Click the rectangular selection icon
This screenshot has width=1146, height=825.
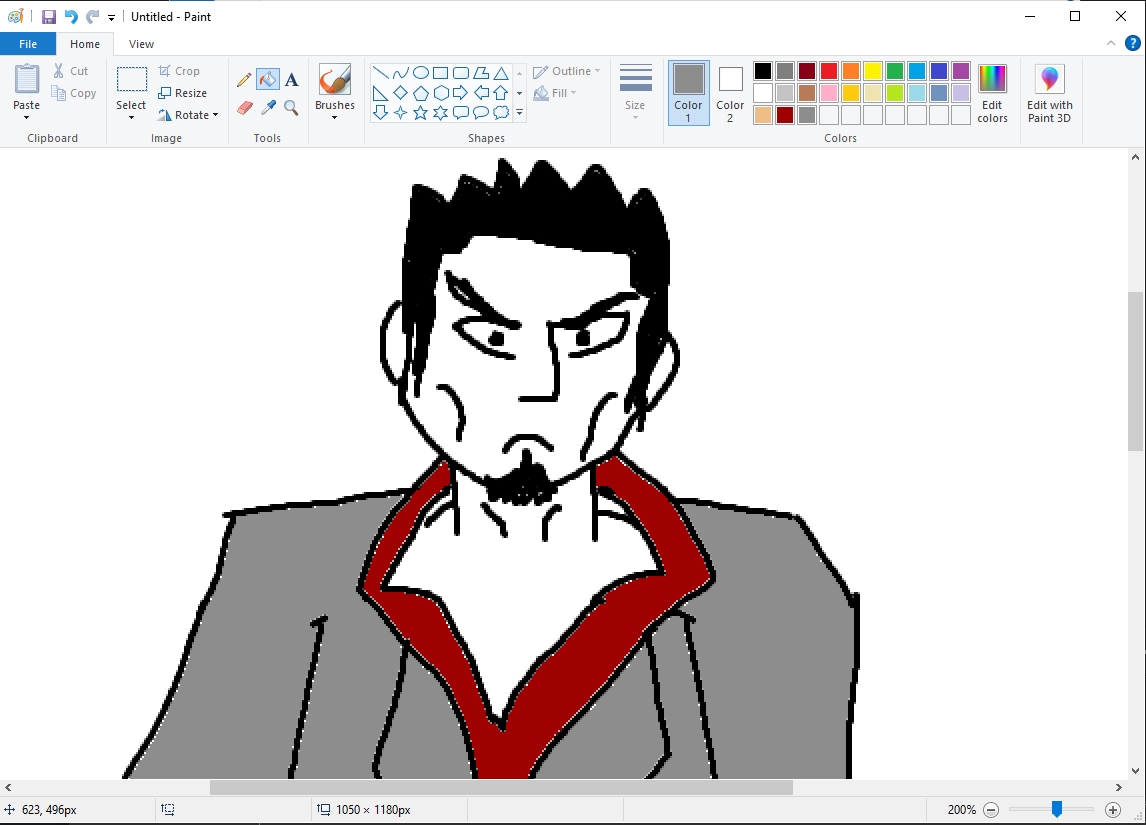click(x=132, y=79)
